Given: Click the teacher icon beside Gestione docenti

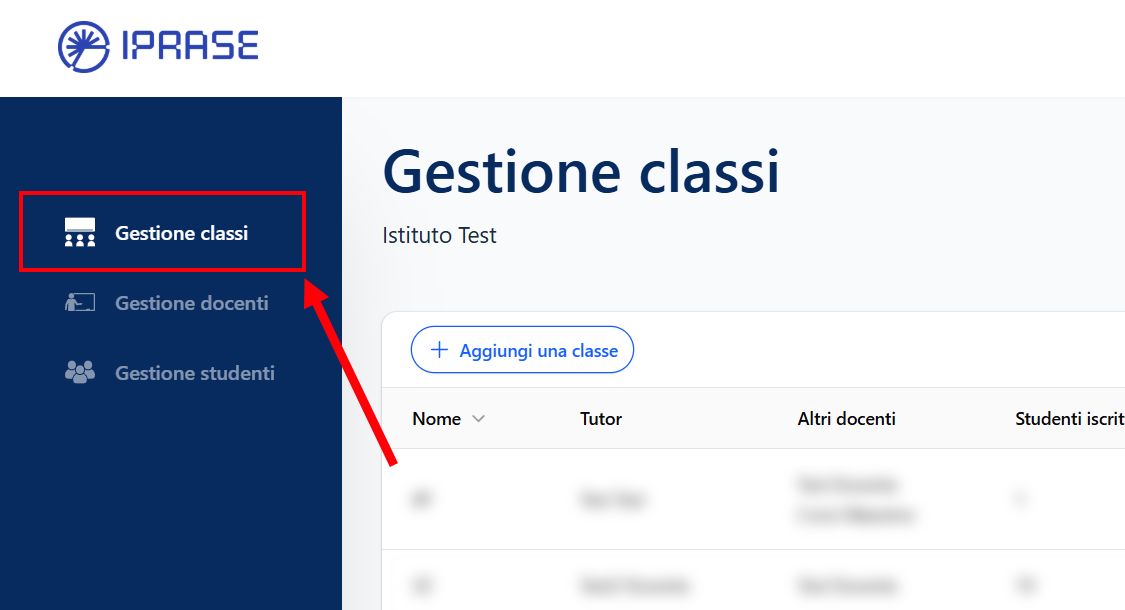Looking at the screenshot, I should (80, 302).
